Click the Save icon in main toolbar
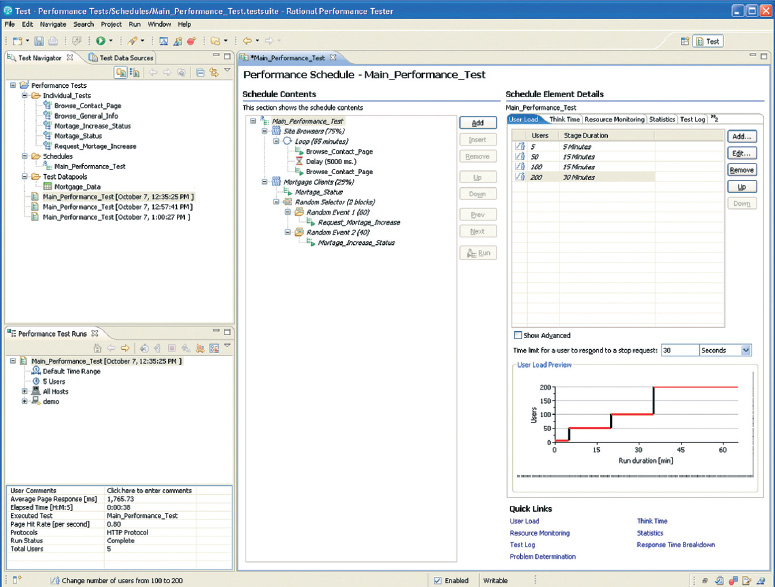Viewport: 775px width, 587px height. [x=38, y=41]
